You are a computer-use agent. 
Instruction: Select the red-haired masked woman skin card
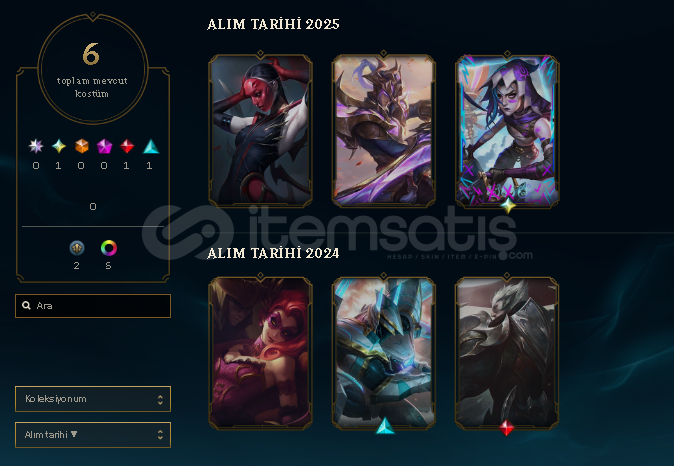click(260, 353)
